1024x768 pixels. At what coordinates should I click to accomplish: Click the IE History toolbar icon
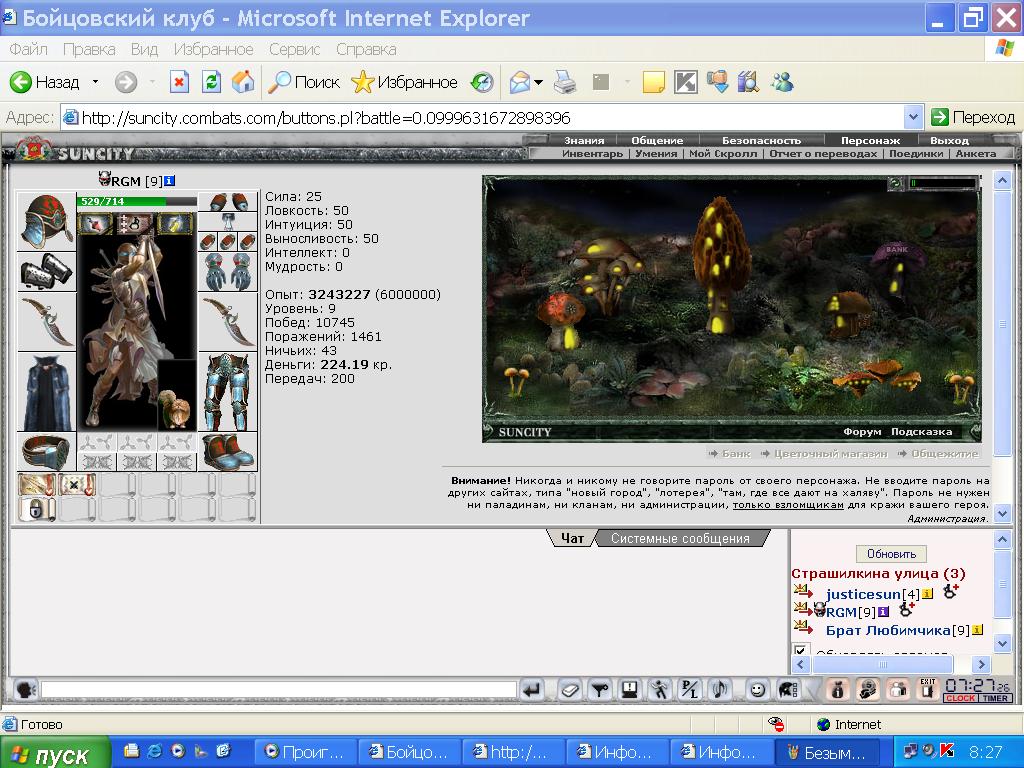[482, 82]
